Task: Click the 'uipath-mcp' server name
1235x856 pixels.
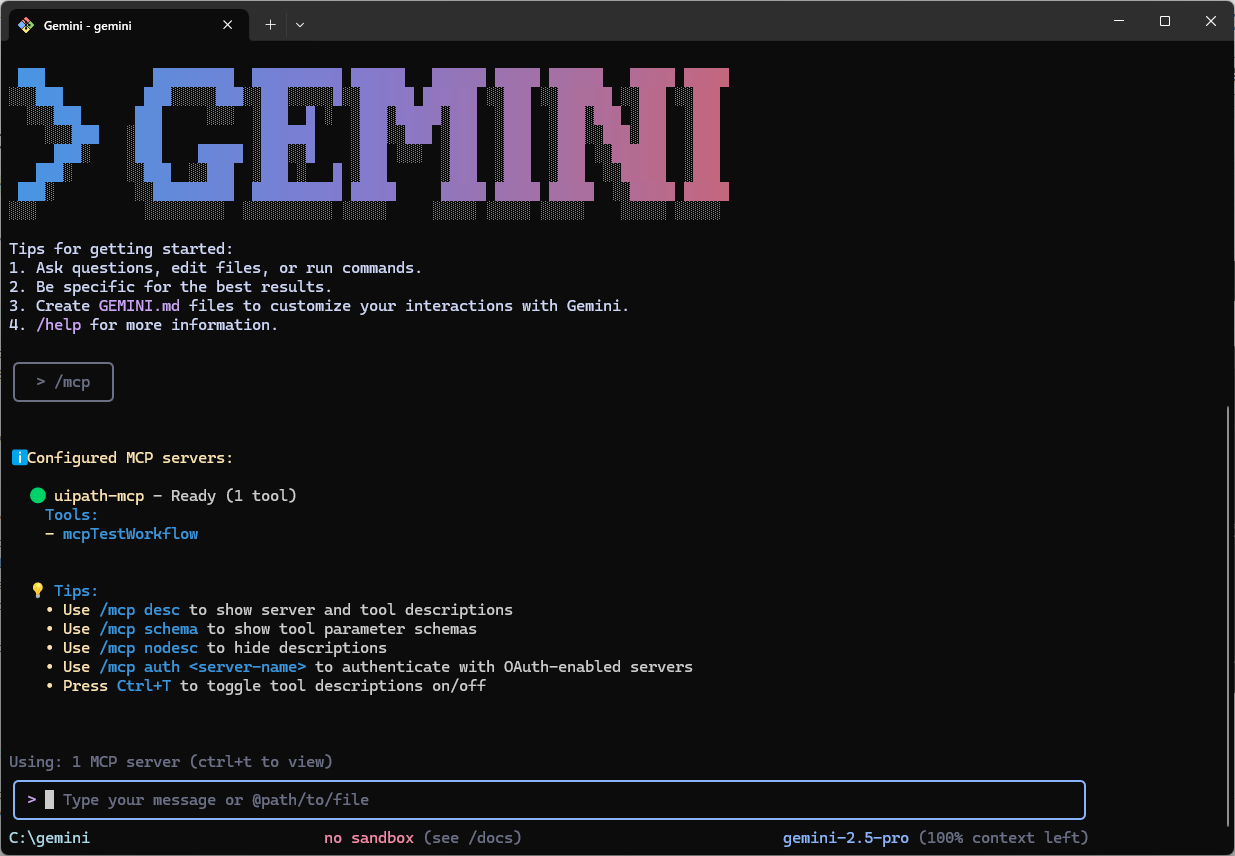Action: pyautogui.click(x=99, y=496)
